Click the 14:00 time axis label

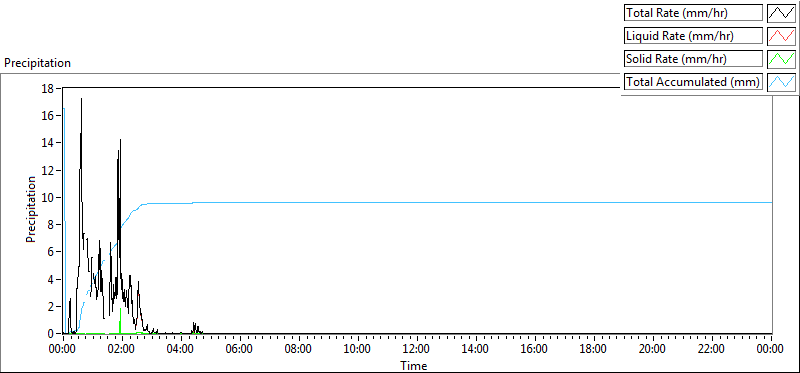point(475,349)
